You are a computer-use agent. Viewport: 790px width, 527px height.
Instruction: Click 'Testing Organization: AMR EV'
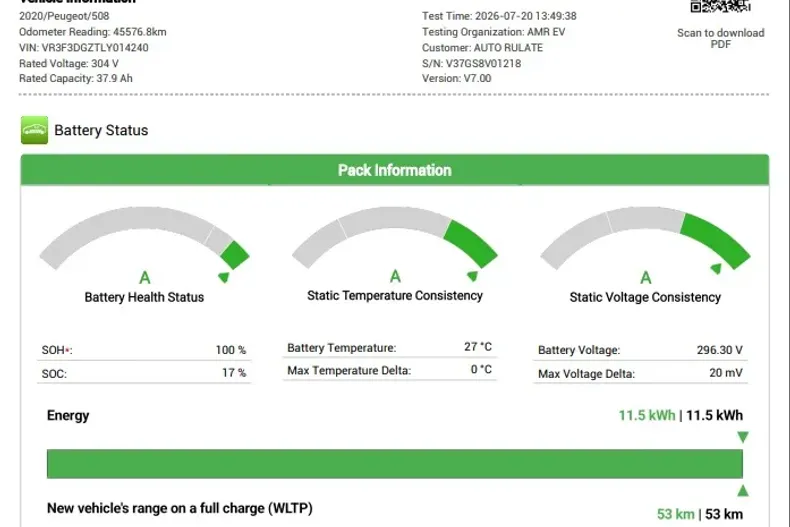494,32
